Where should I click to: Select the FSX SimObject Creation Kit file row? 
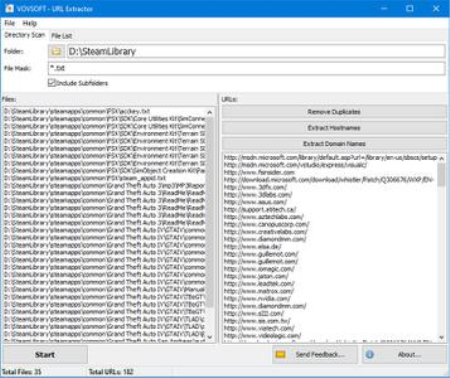(105, 171)
